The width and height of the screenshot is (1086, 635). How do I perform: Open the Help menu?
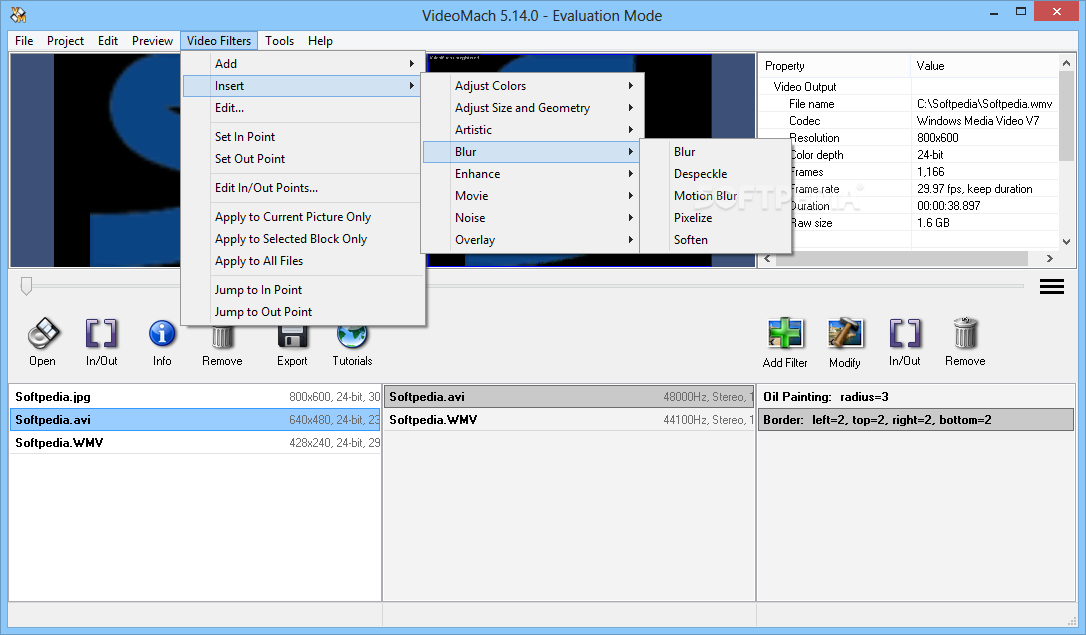pos(320,41)
